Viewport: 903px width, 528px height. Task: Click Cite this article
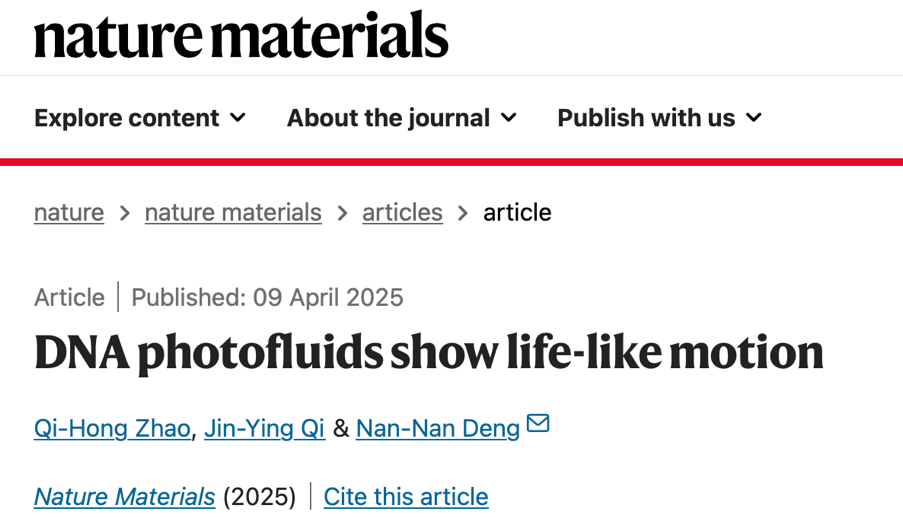[x=406, y=496]
